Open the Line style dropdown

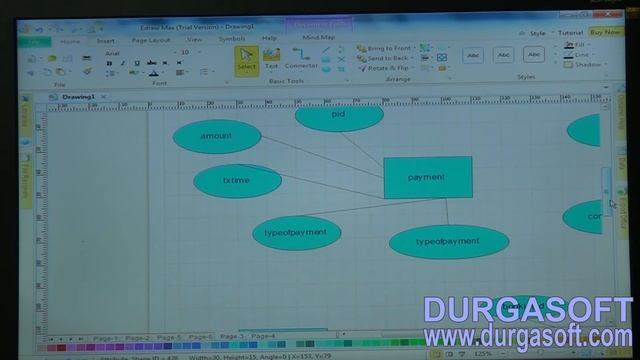tap(579, 54)
